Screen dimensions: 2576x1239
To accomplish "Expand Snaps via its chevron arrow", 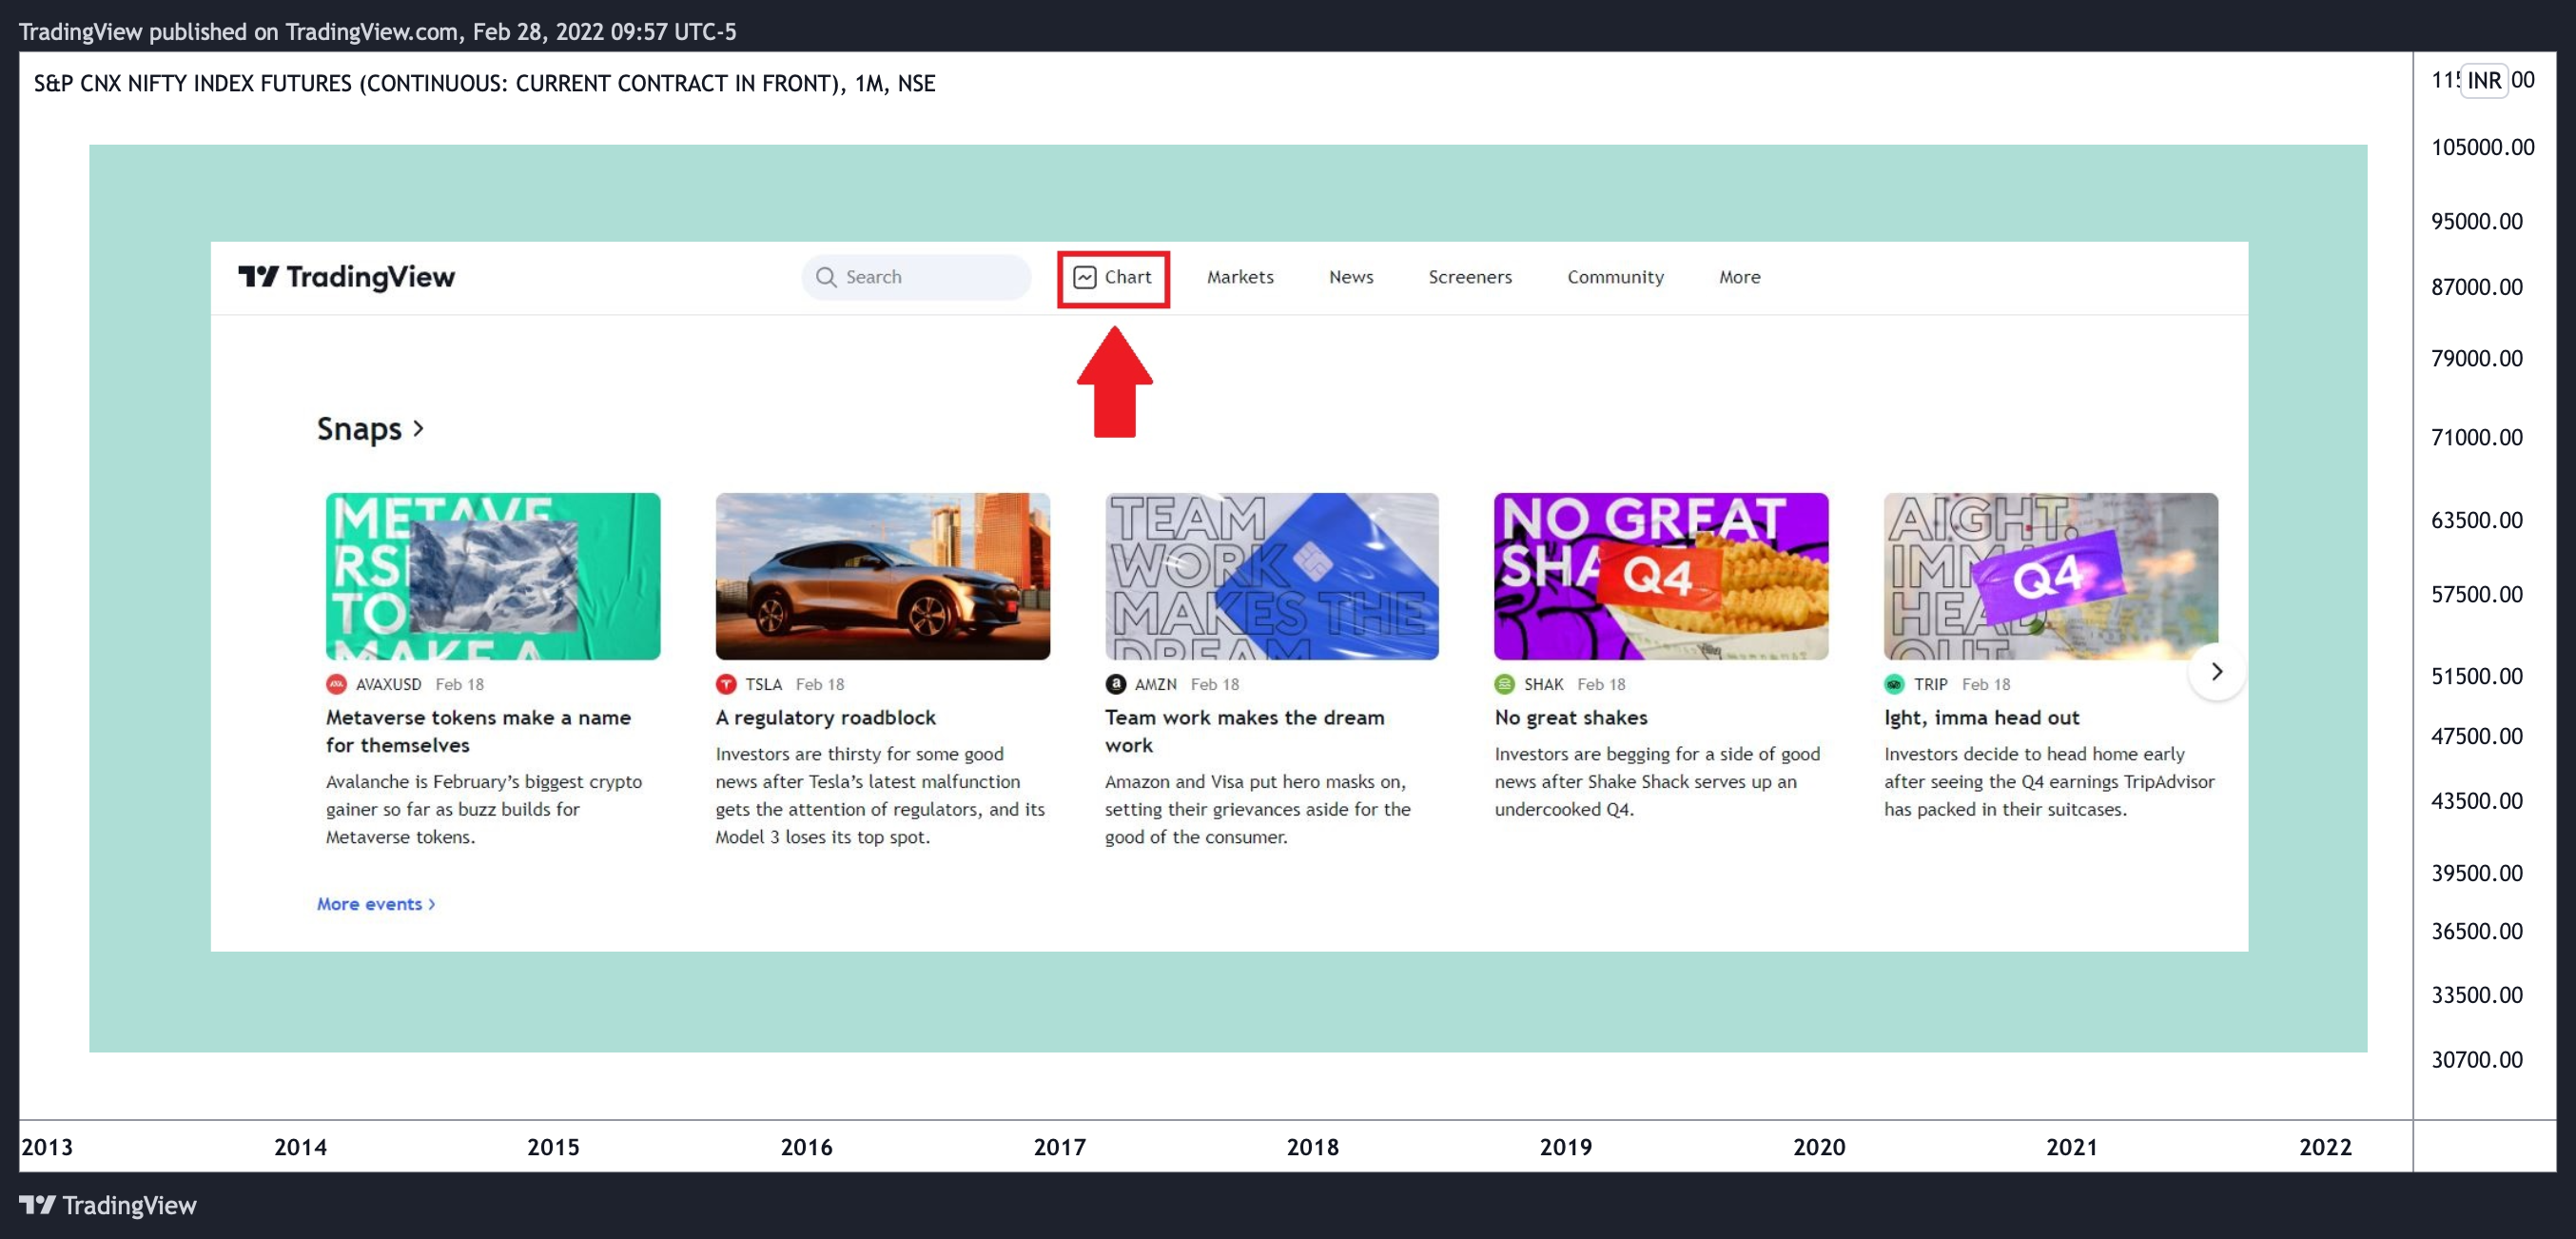I will [418, 429].
